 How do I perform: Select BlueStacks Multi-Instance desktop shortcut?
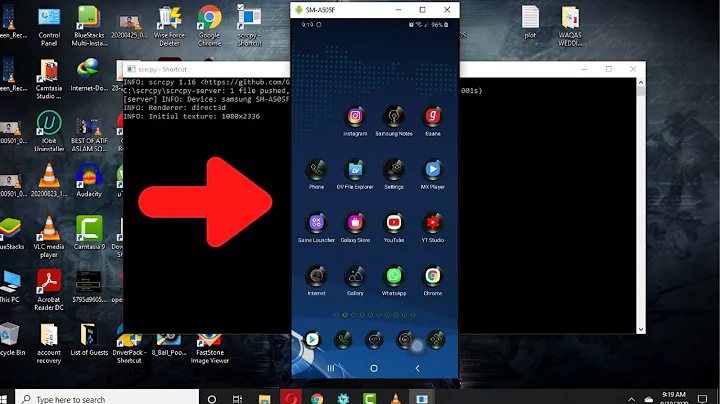(89, 26)
